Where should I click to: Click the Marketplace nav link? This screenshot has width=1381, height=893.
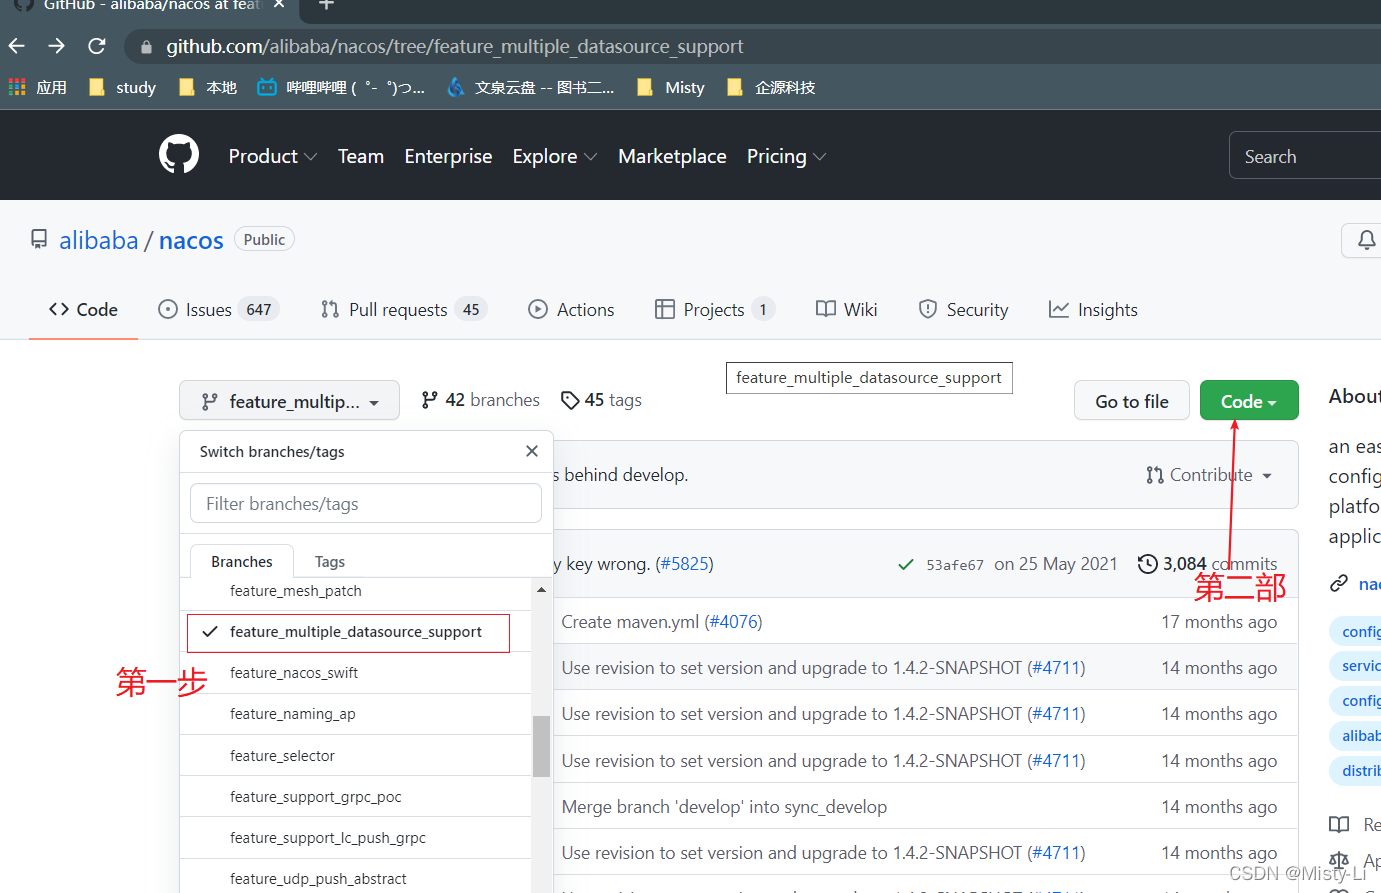click(x=672, y=156)
